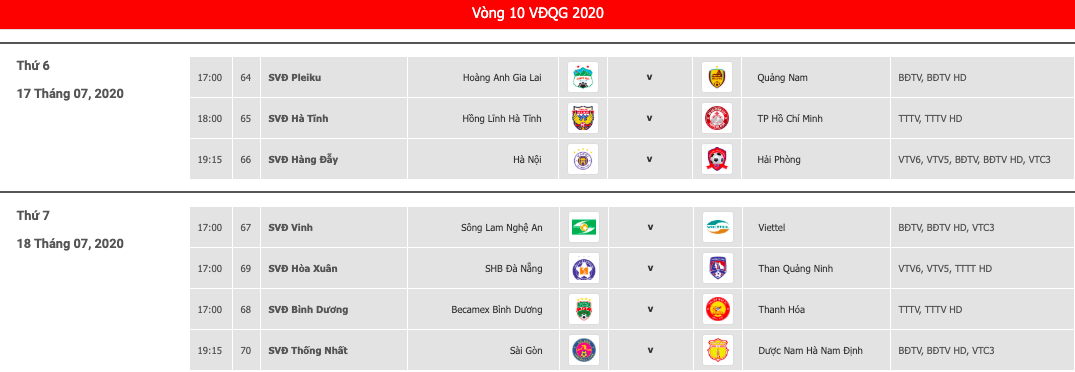
Task: Click the Hà Nội FC crest
Action: 583,159
